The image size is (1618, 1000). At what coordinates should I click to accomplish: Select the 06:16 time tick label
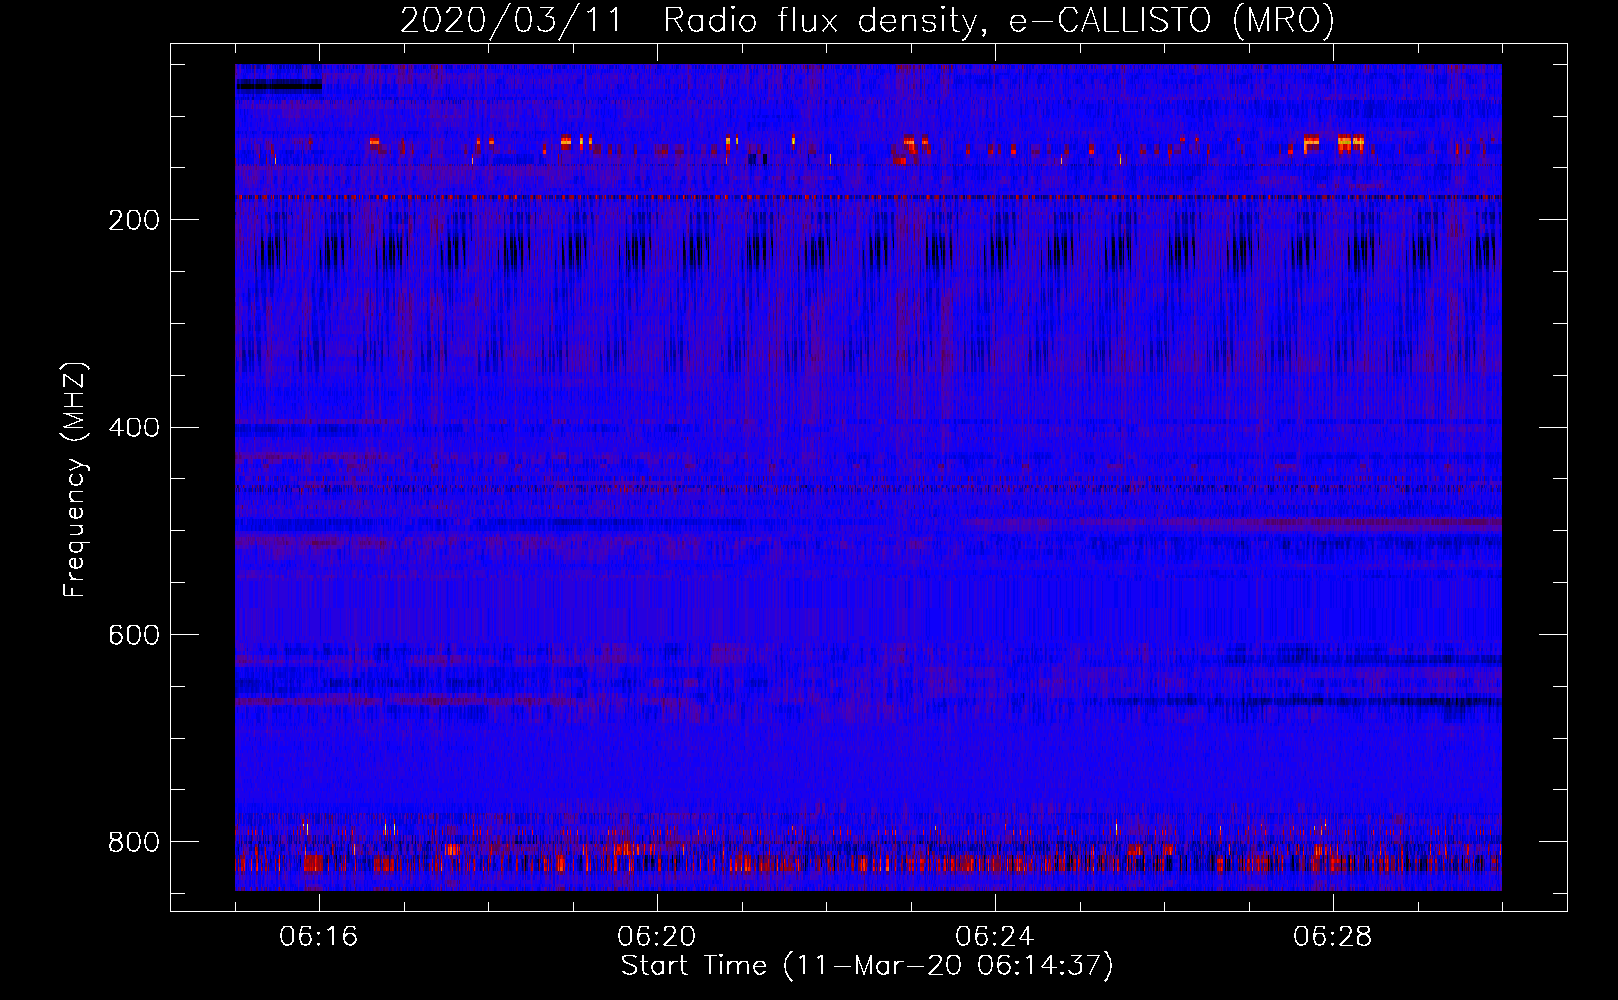[x=319, y=937]
